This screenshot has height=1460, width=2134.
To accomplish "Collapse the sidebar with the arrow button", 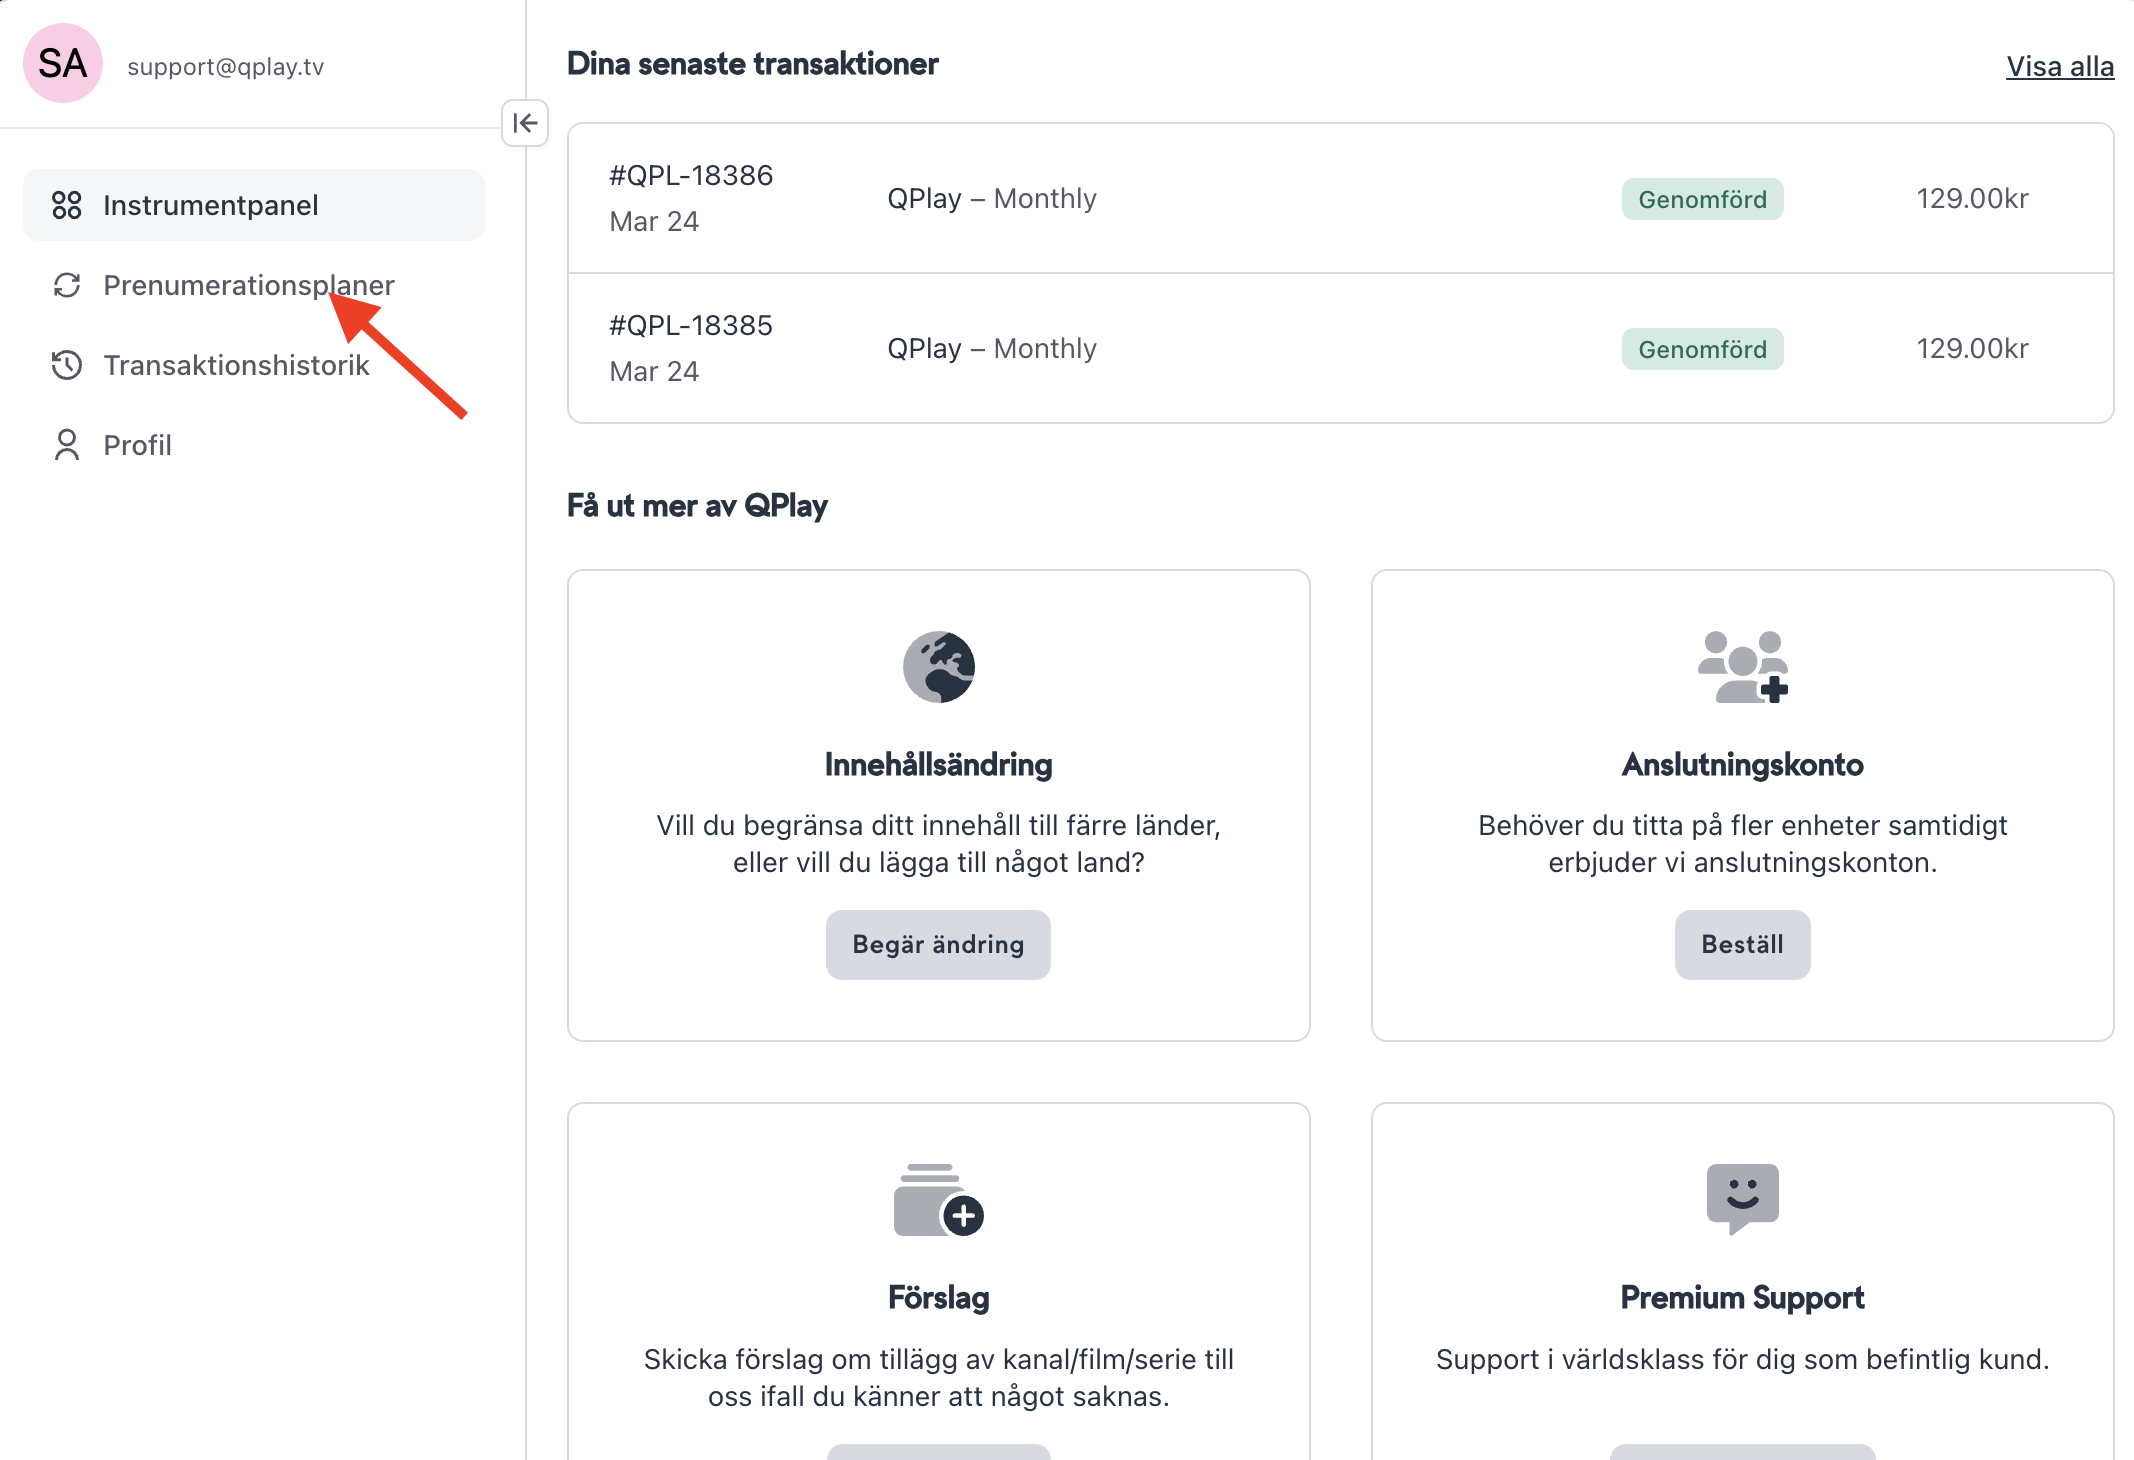I will tap(525, 123).
